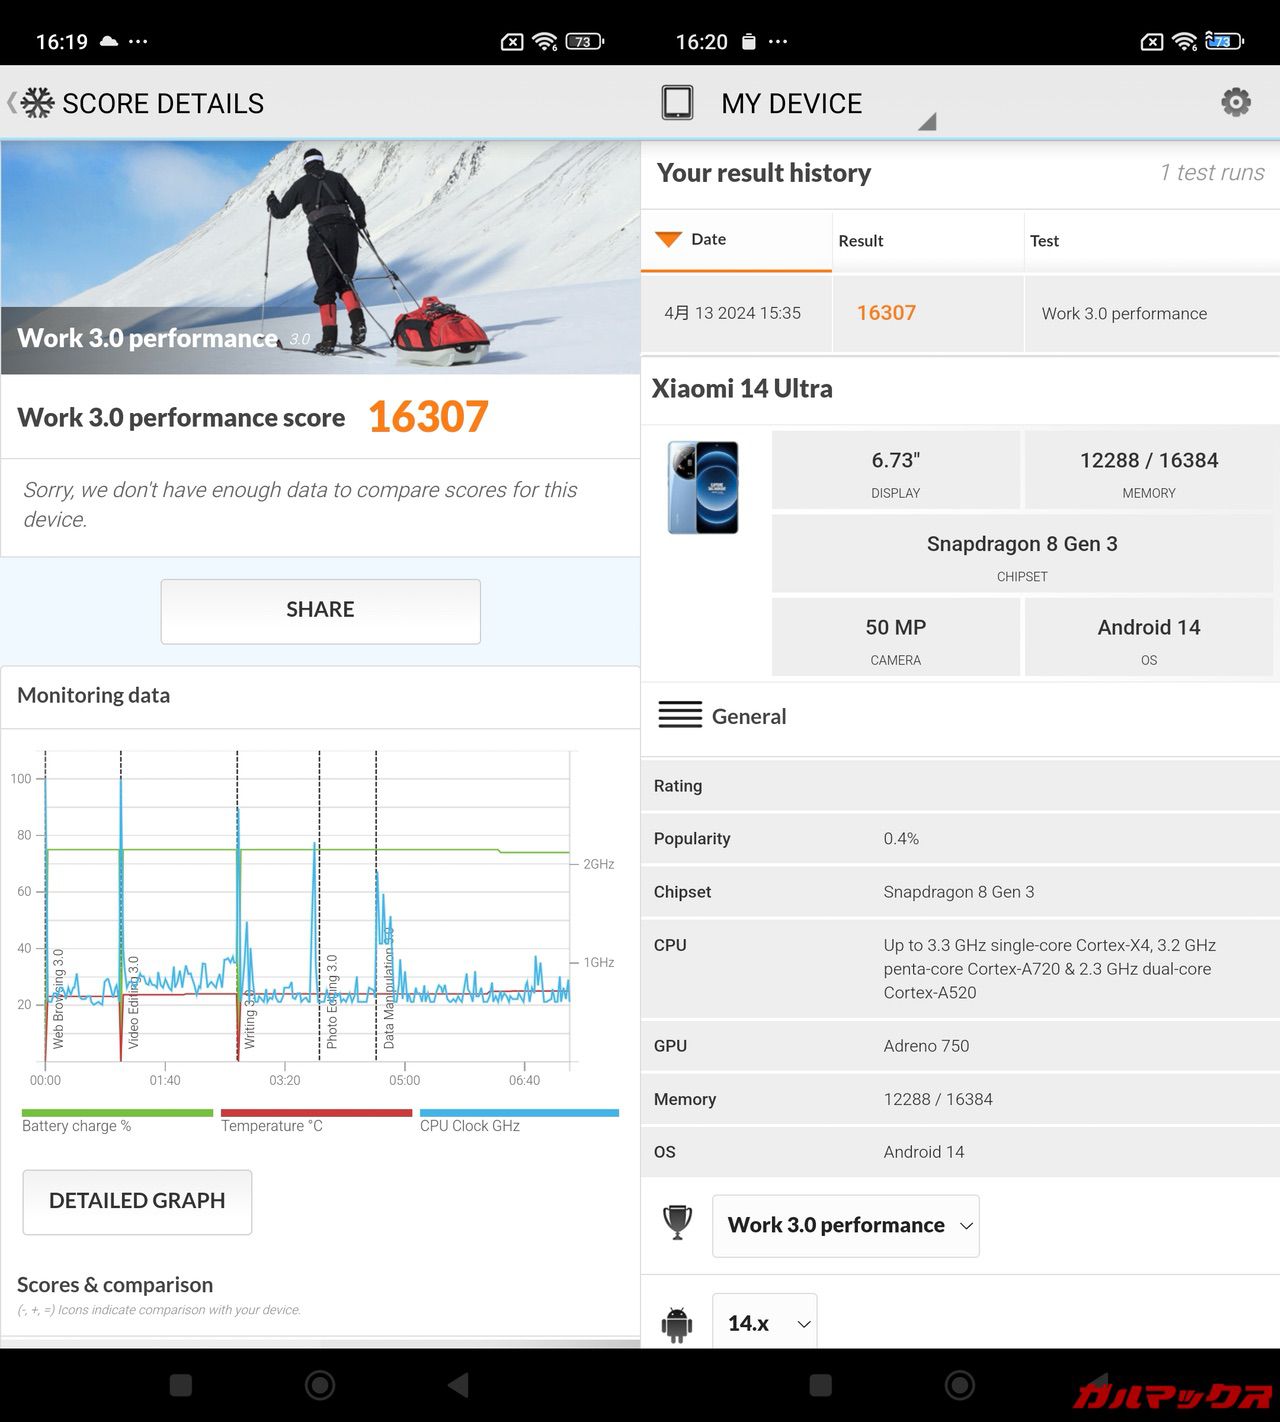Screen dimensions: 1280x1422
Task: Select the Result column header
Action: pyautogui.click(x=861, y=241)
